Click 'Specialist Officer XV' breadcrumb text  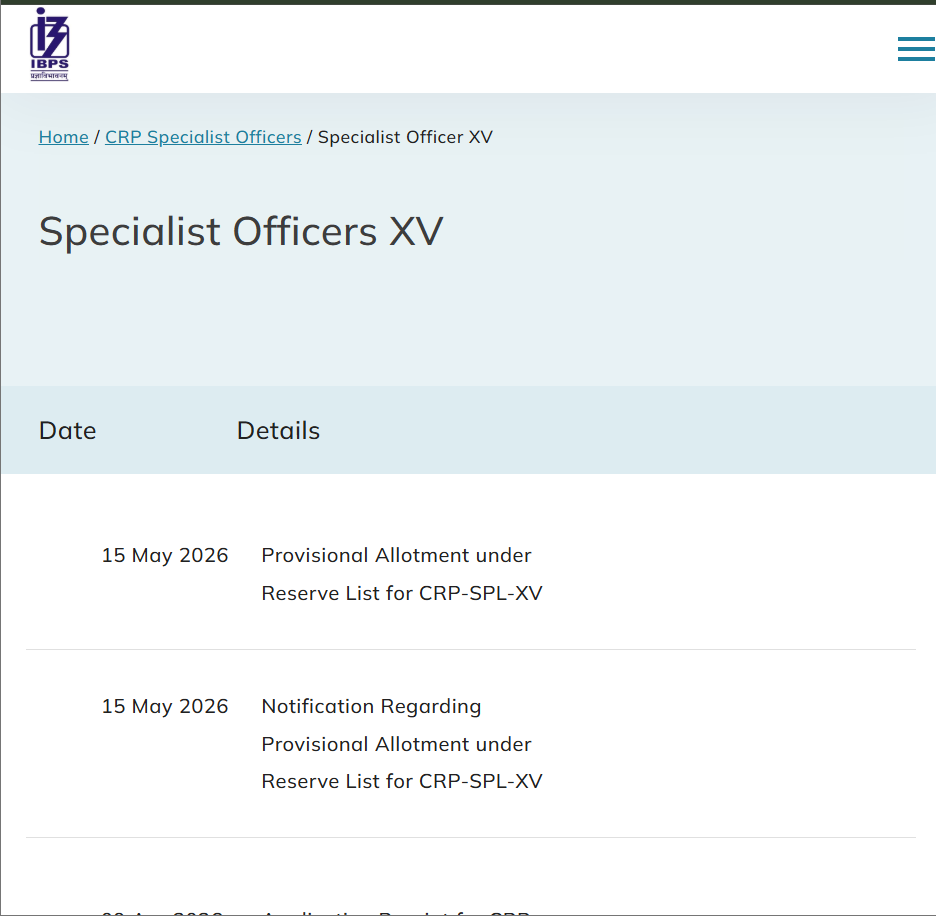405,137
